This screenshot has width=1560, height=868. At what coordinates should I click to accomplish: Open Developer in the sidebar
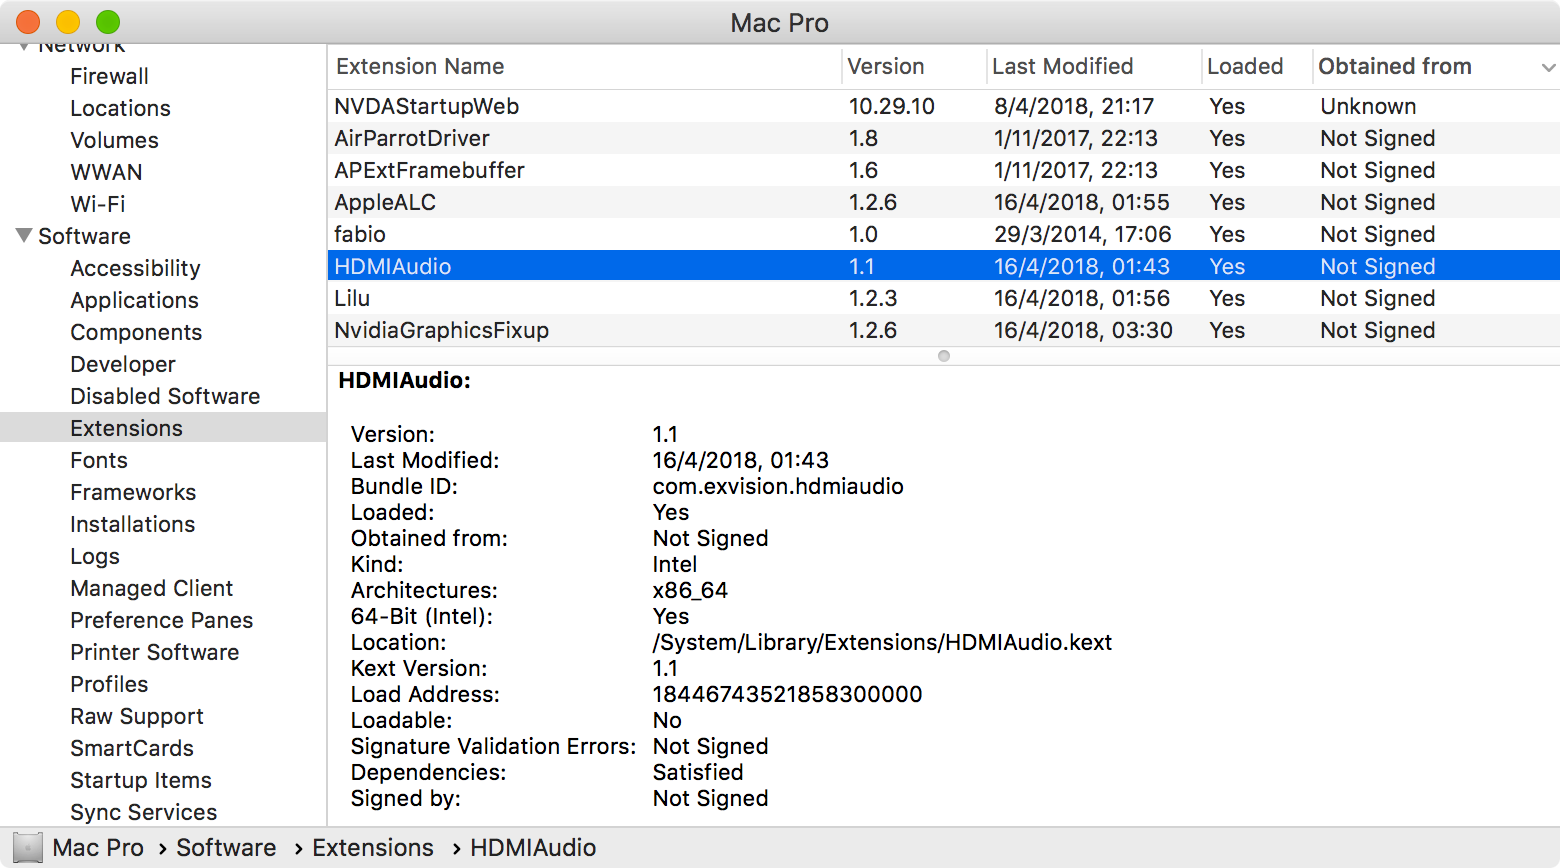[122, 364]
